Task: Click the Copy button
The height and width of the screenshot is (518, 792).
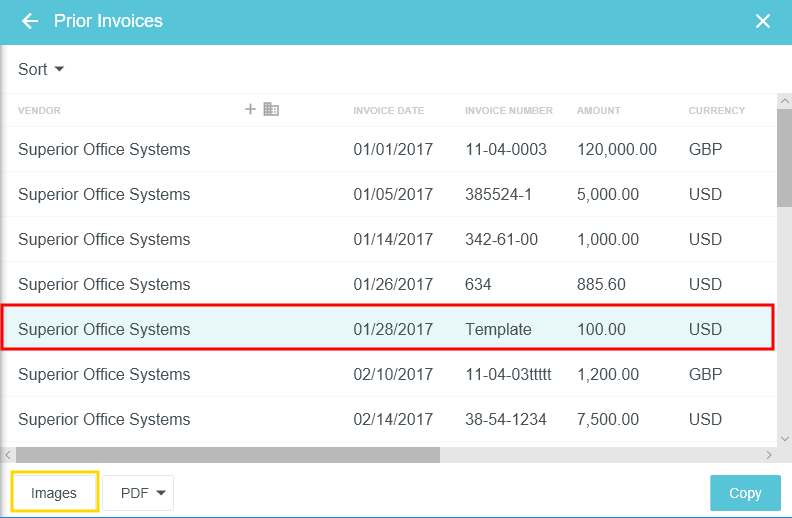Action: point(745,493)
